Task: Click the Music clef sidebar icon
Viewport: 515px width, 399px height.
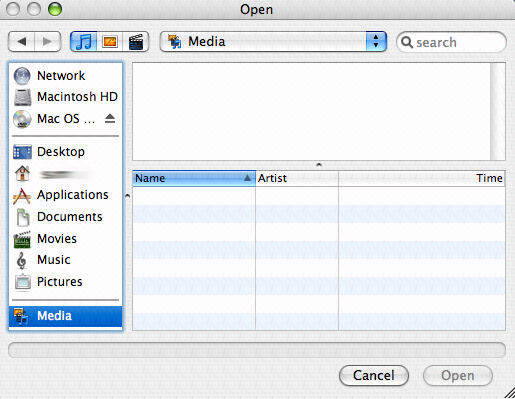Action: coord(21,260)
